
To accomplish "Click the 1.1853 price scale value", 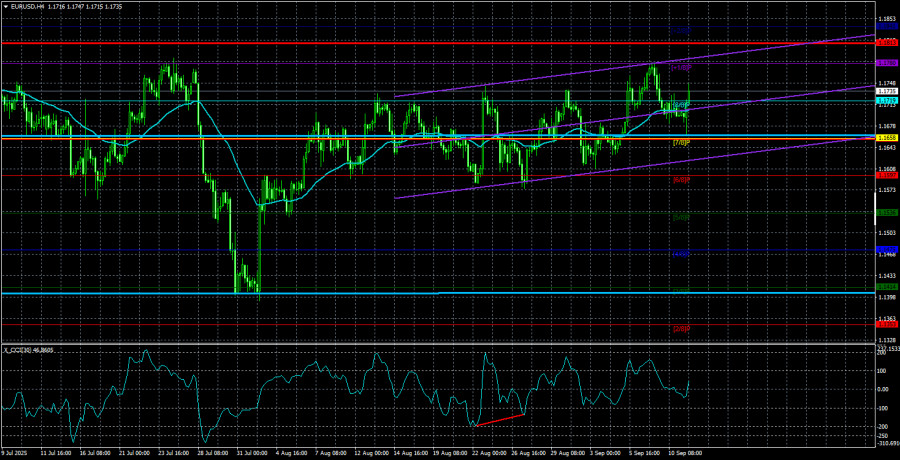I will 886,19.
